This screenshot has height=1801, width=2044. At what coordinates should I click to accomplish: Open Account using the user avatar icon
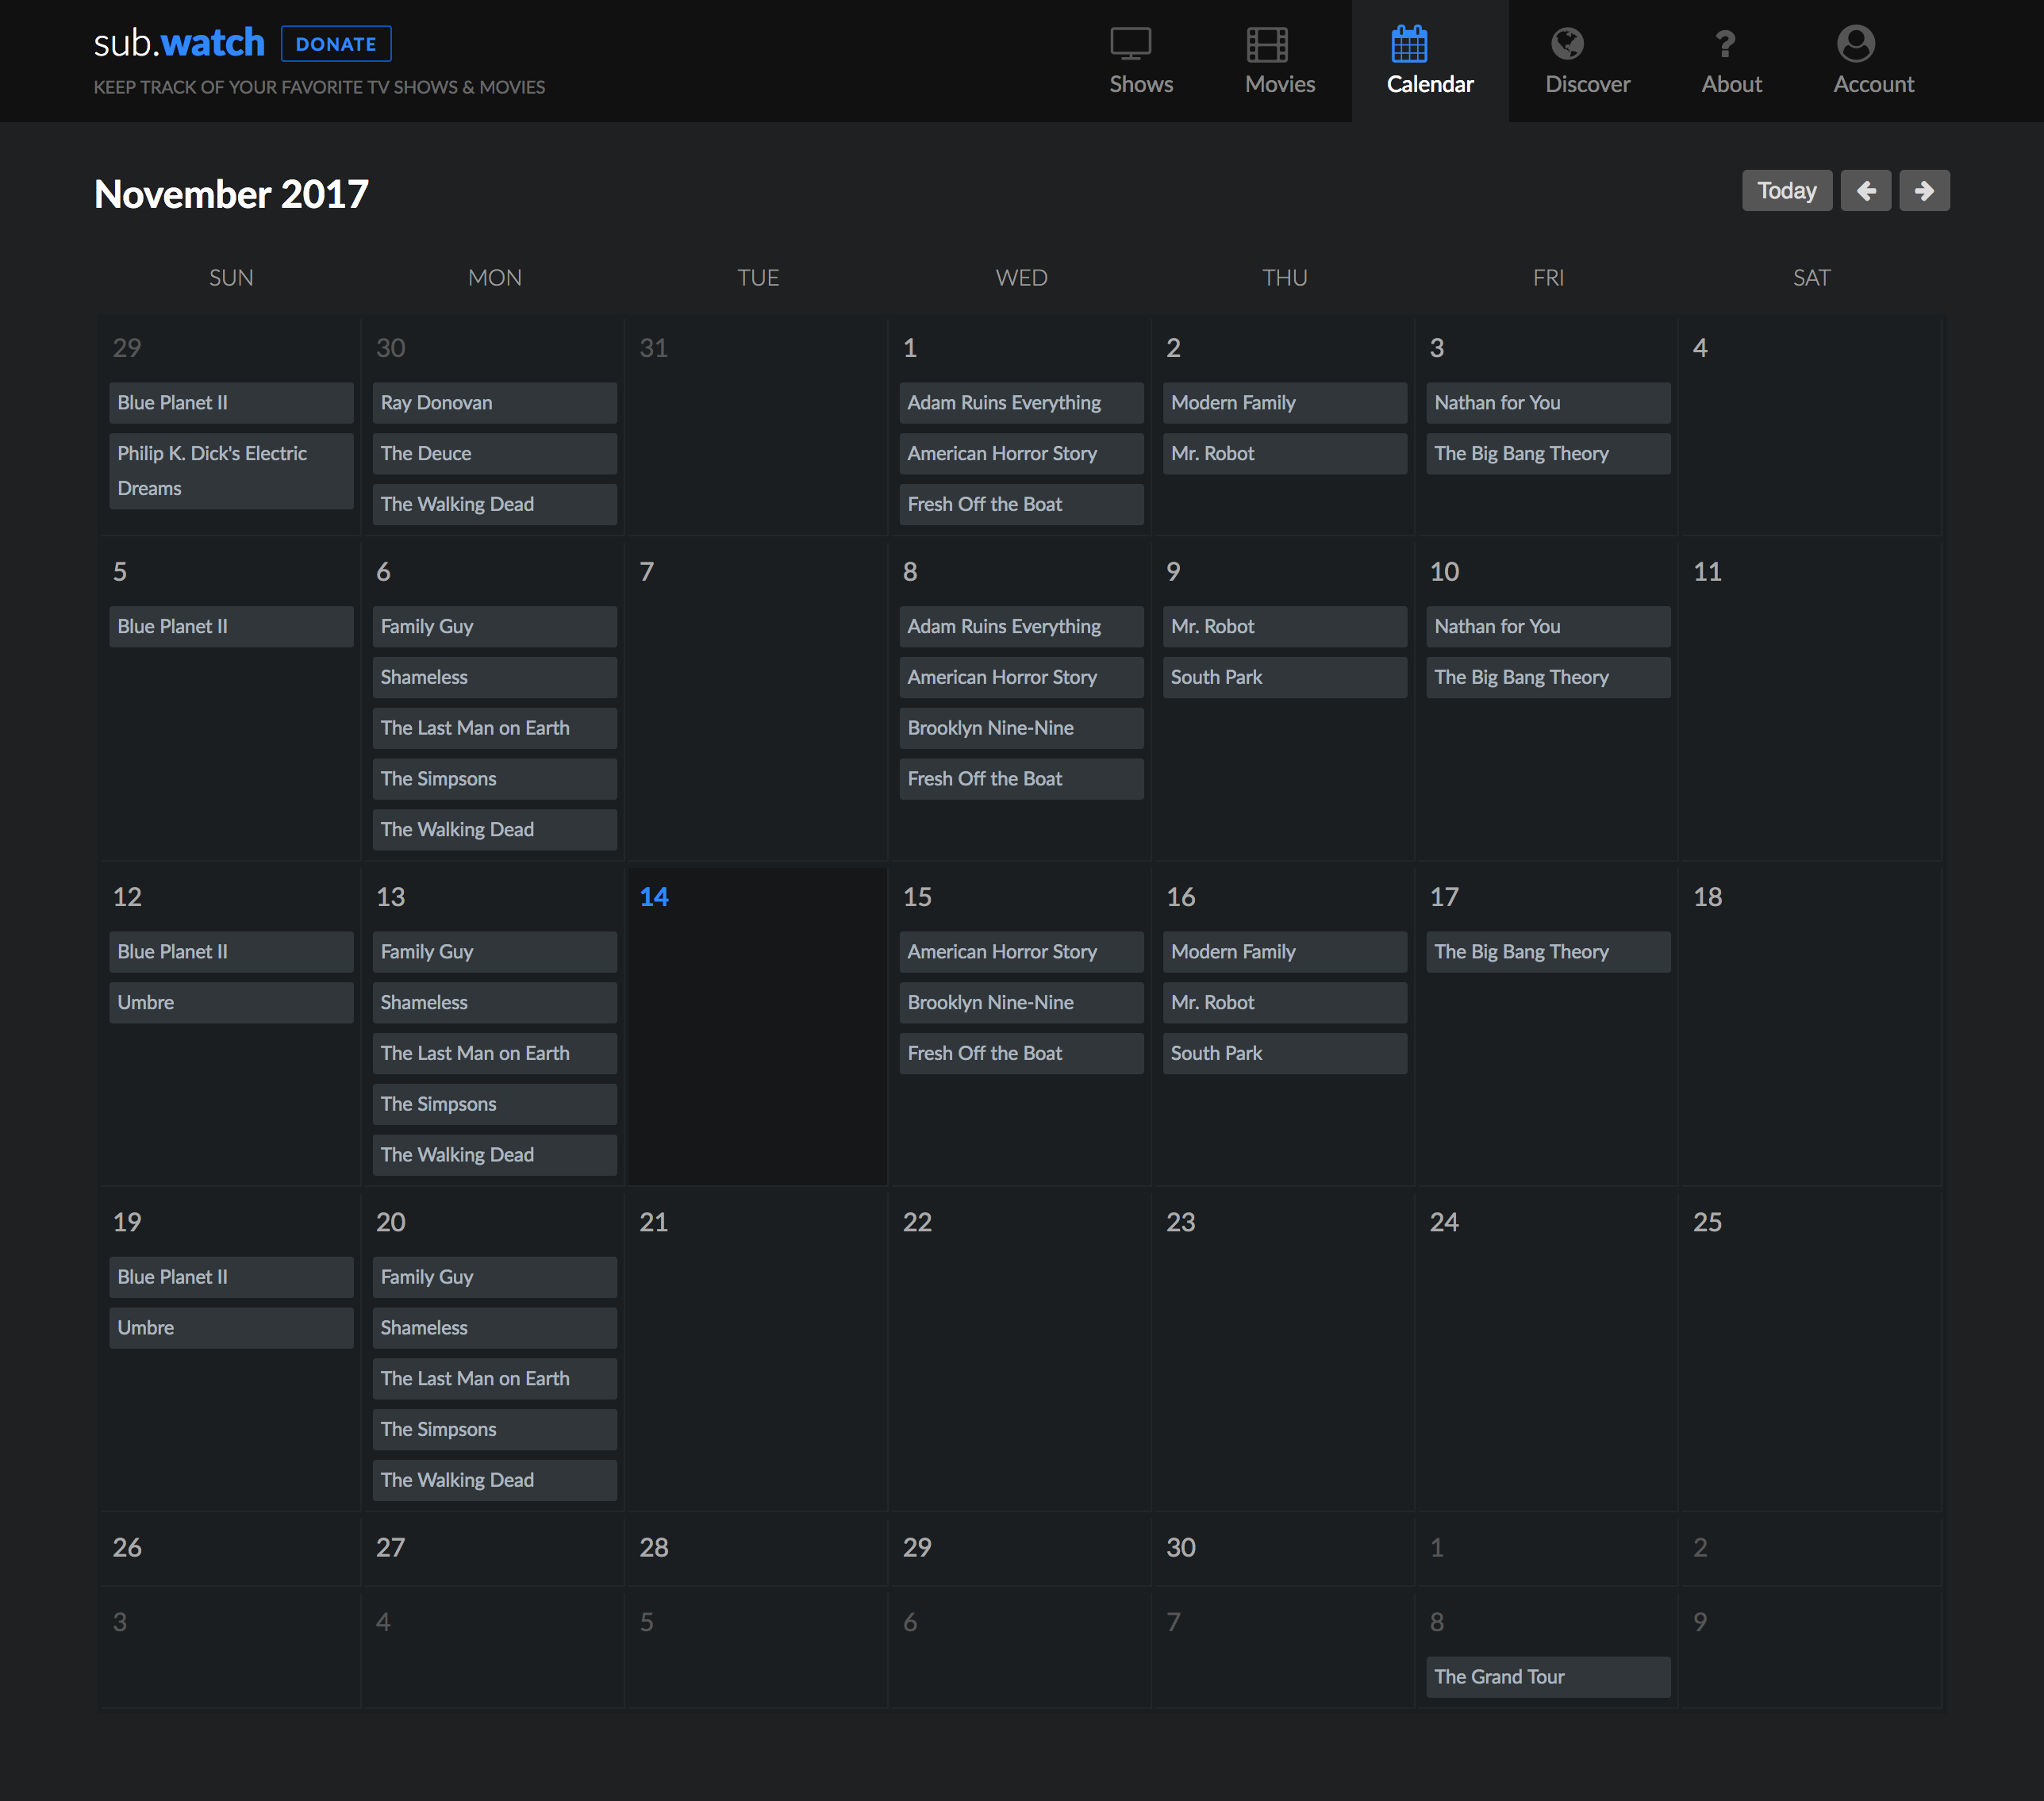pyautogui.click(x=1854, y=44)
